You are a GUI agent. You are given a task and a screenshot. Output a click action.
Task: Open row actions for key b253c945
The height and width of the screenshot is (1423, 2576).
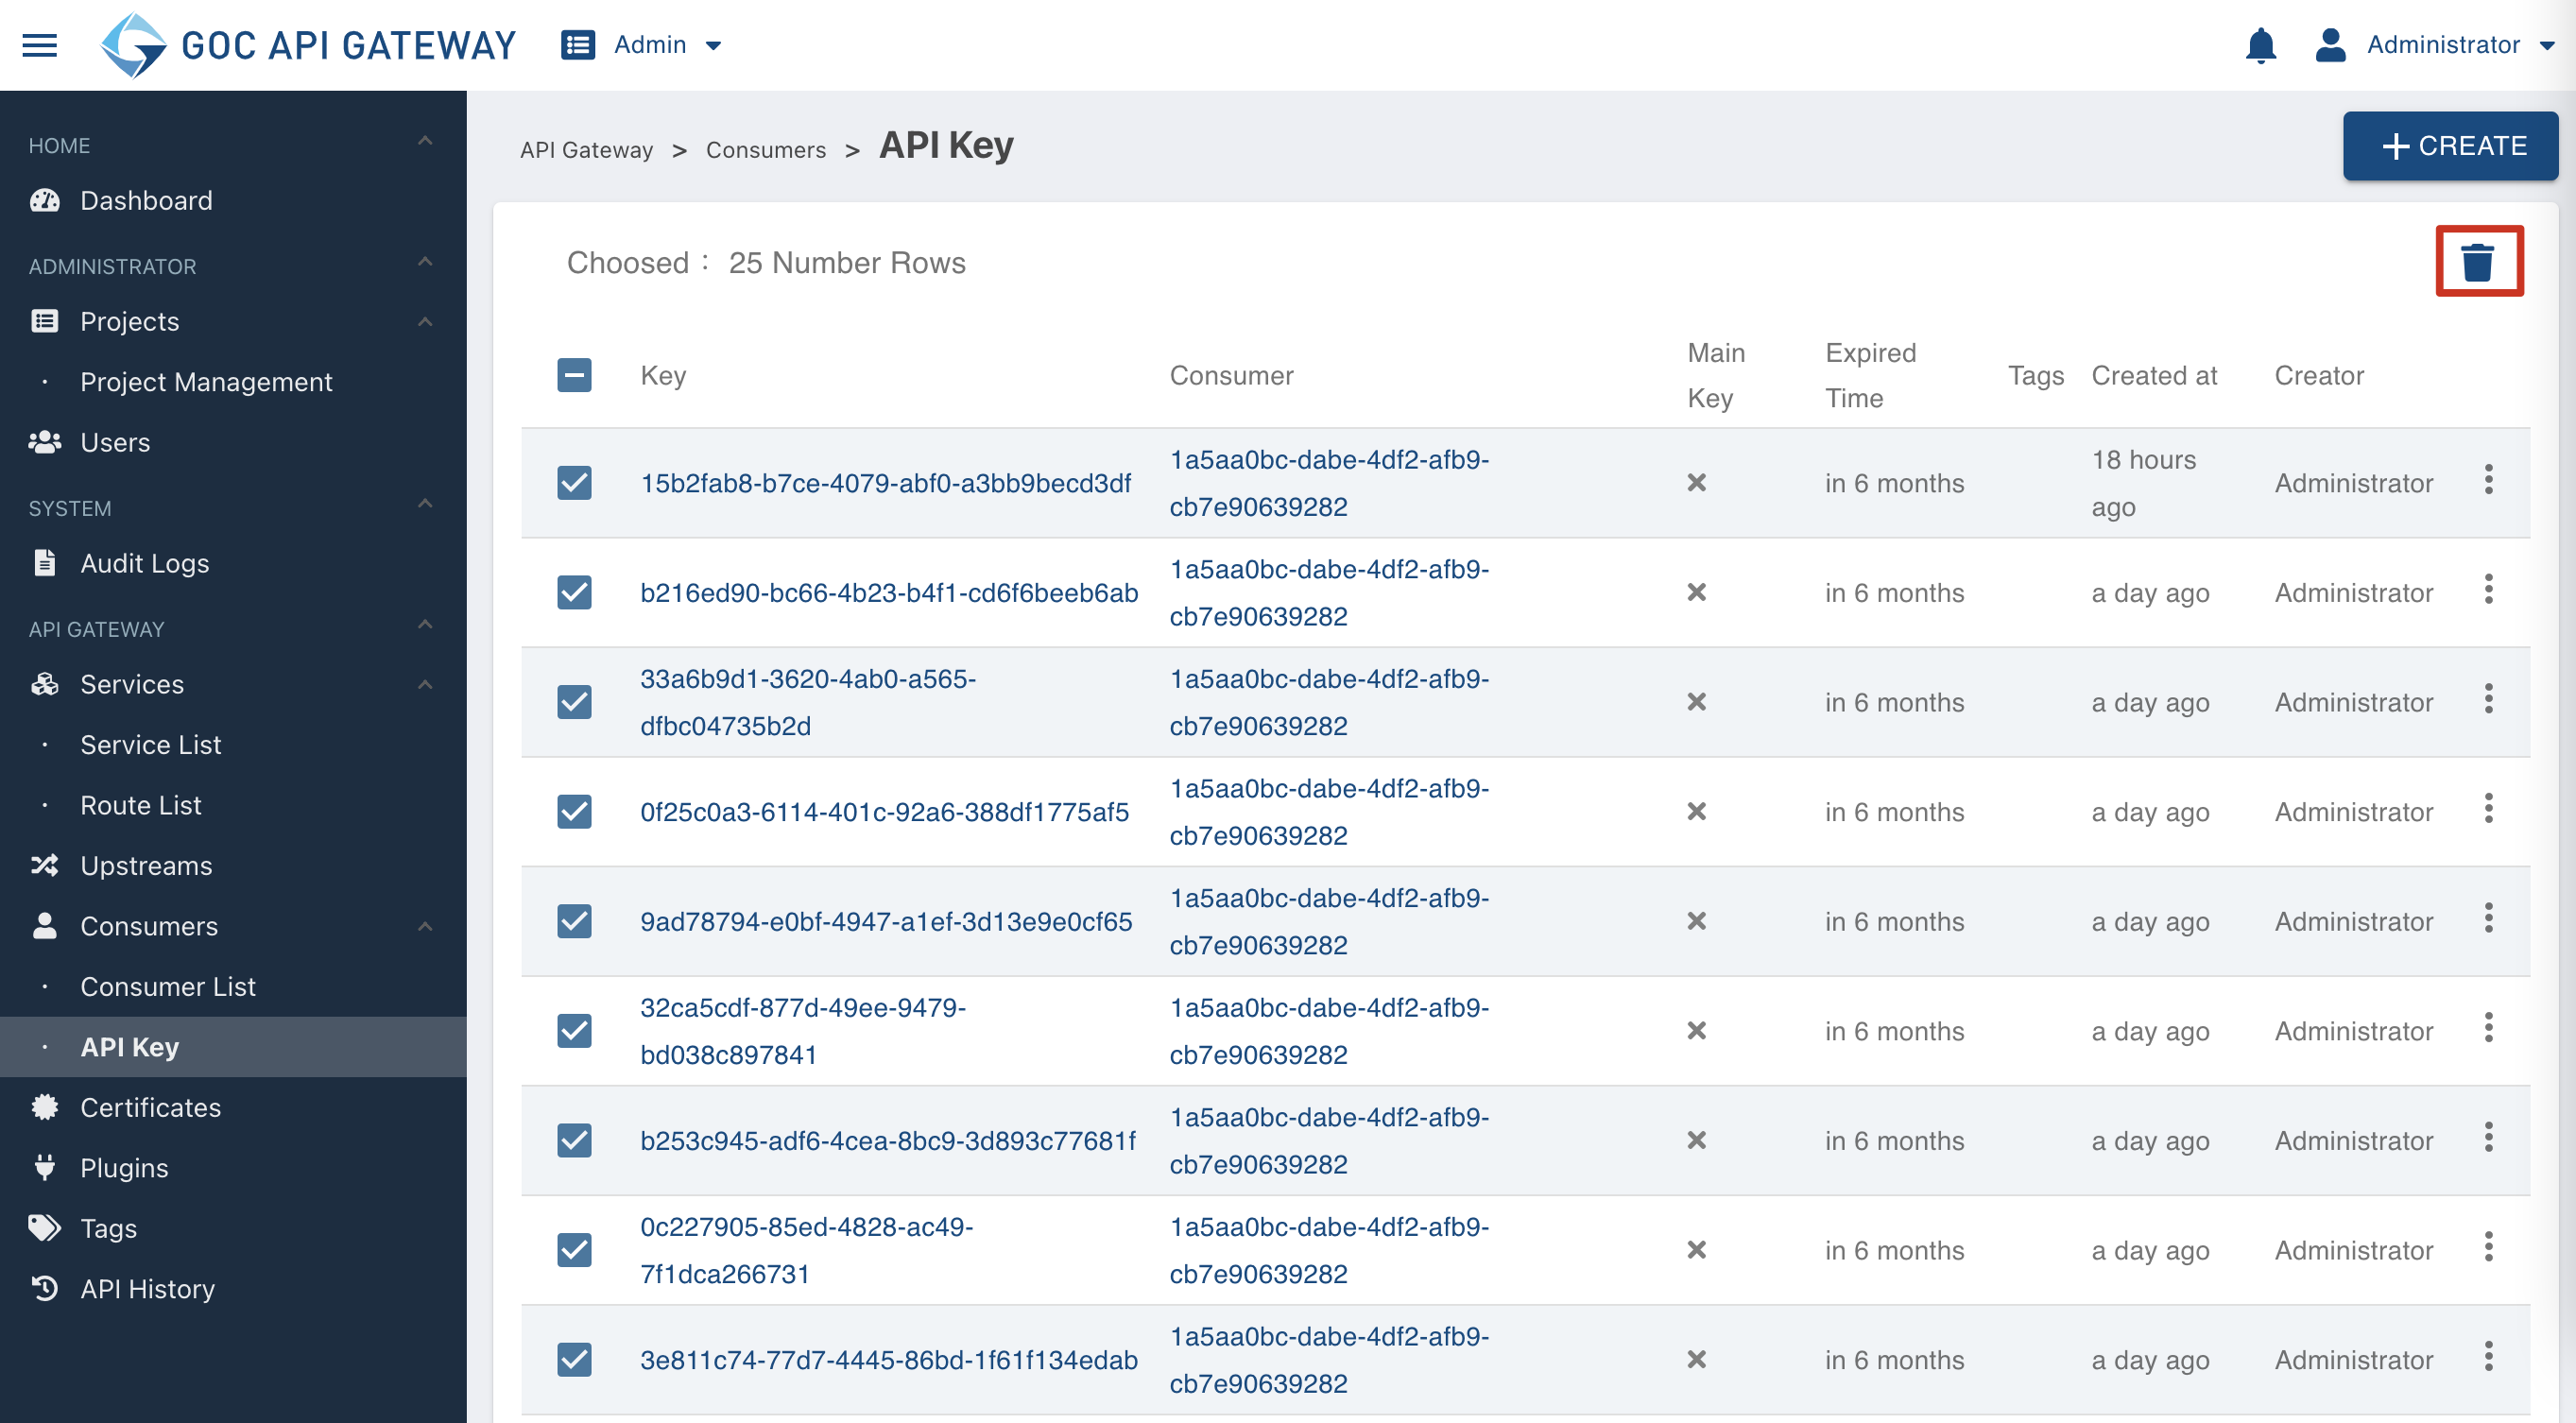2488,1137
